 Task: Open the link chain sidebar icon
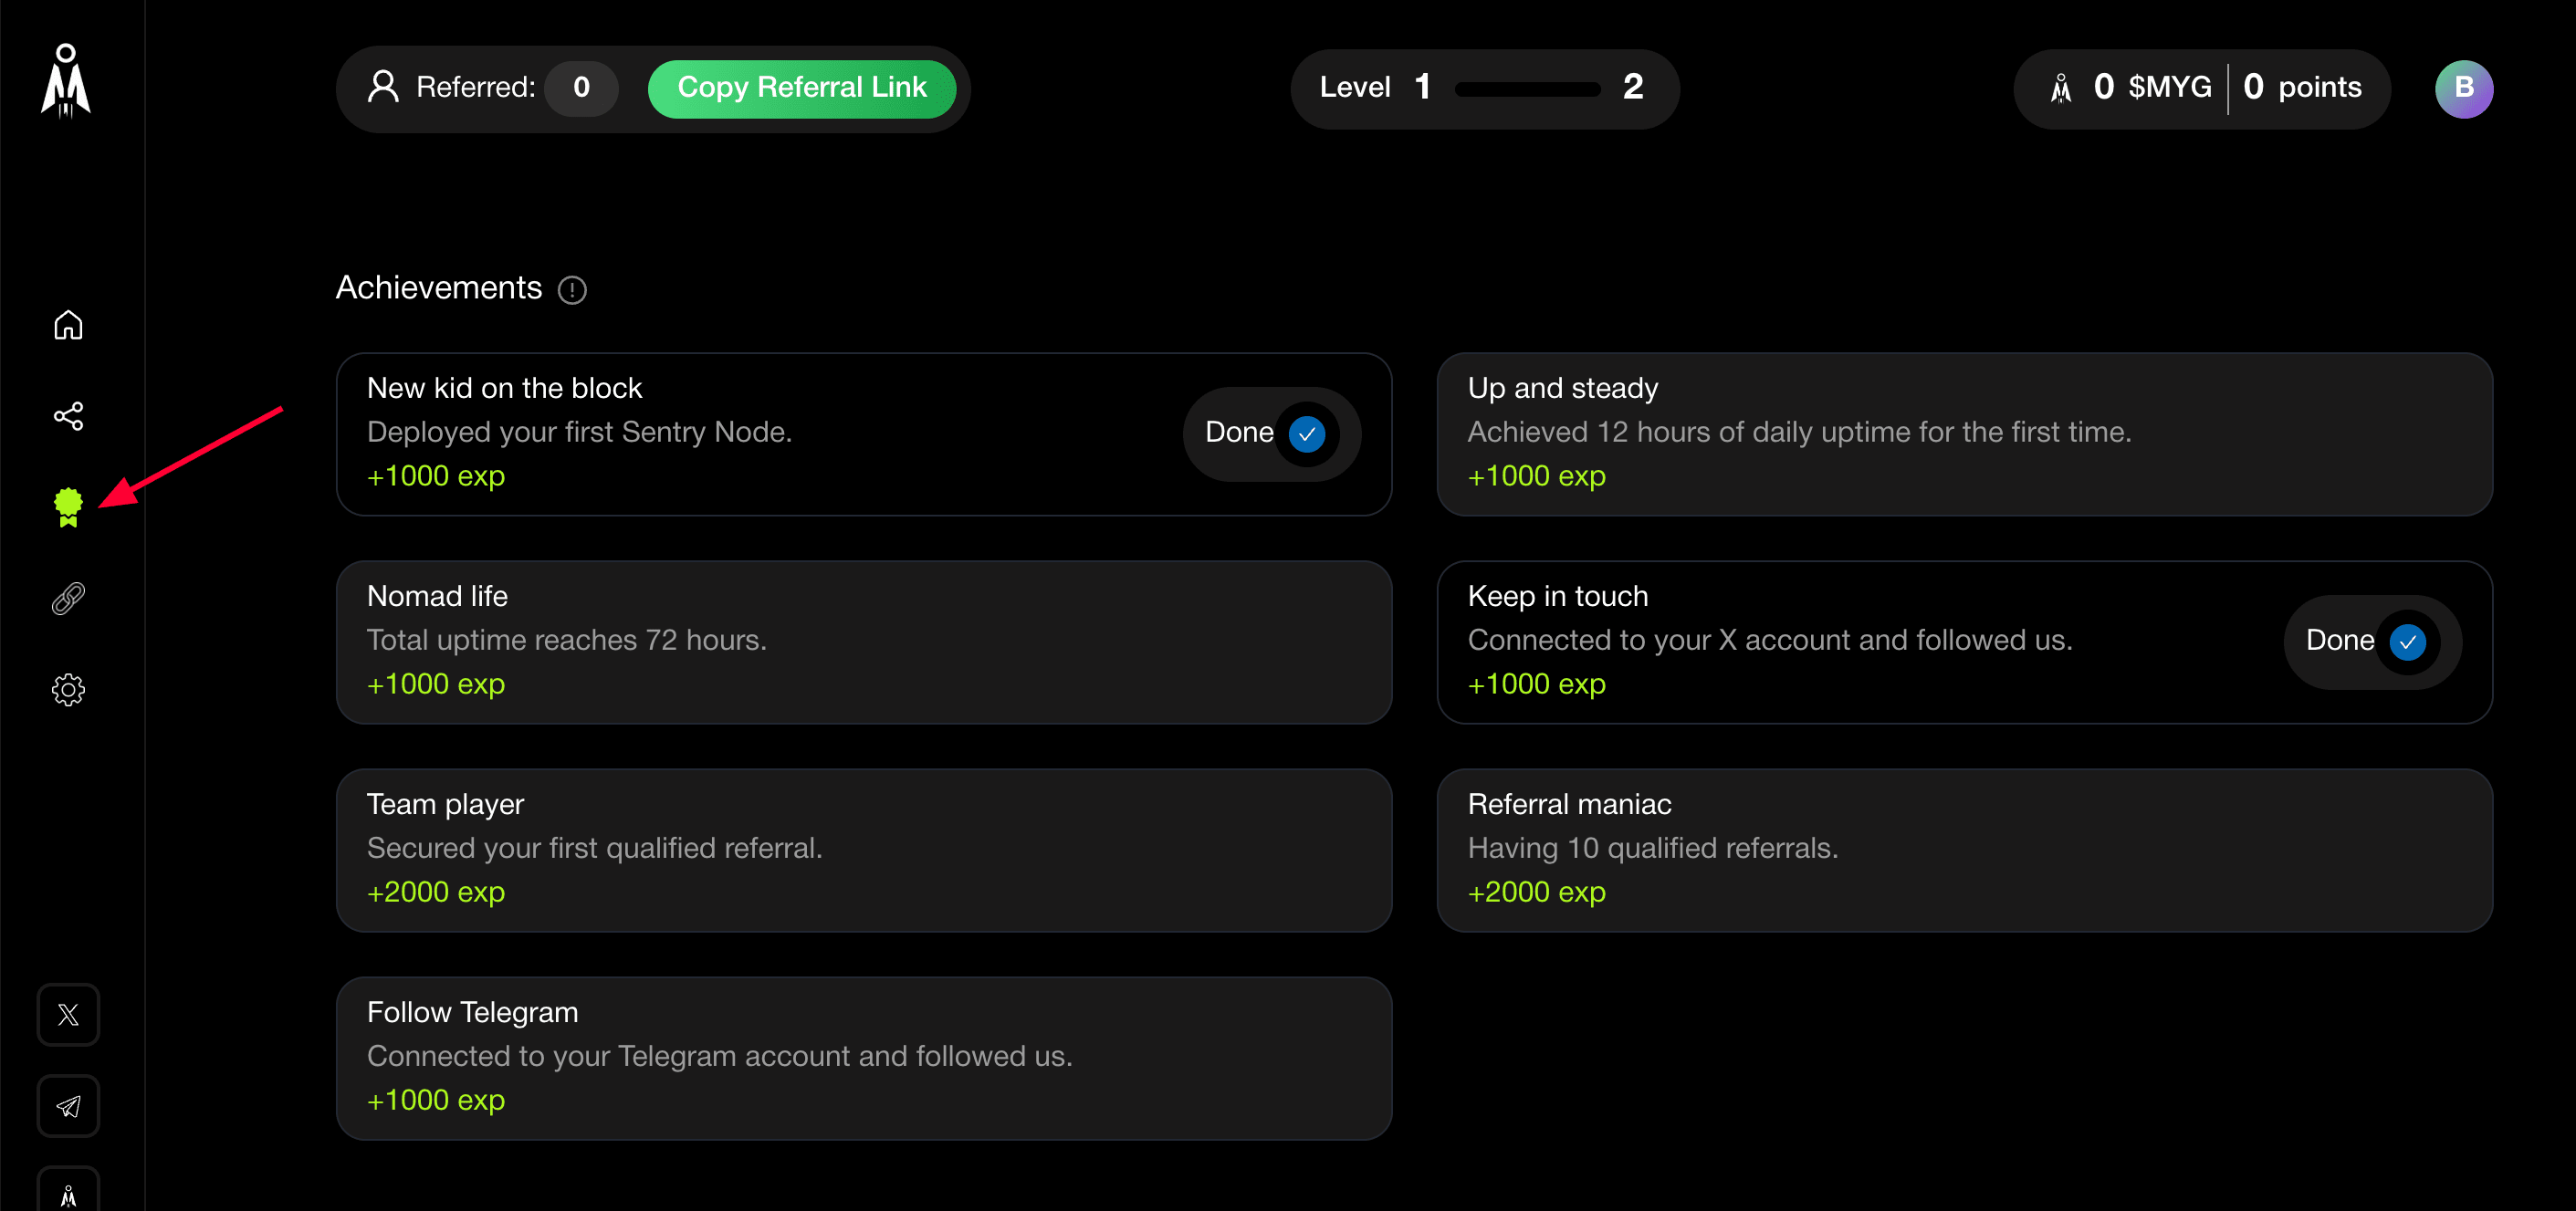click(68, 599)
